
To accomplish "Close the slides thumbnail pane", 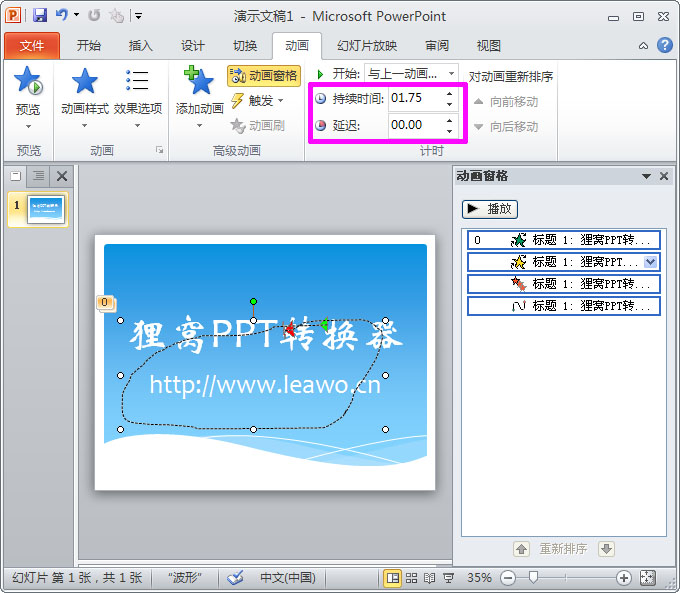I will click(x=62, y=176).
